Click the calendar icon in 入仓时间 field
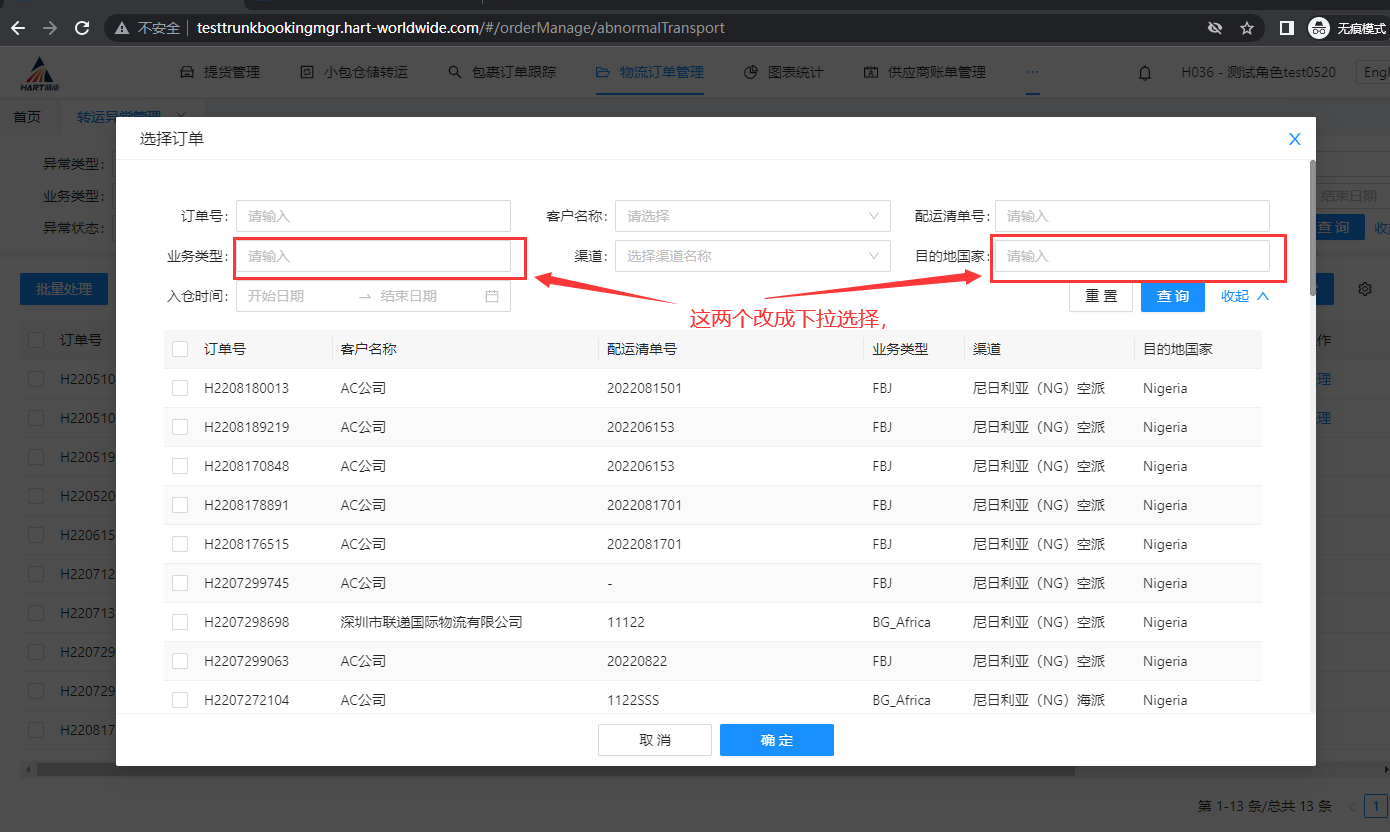Viewport: 1390px width, 832px height. [492, 296]
